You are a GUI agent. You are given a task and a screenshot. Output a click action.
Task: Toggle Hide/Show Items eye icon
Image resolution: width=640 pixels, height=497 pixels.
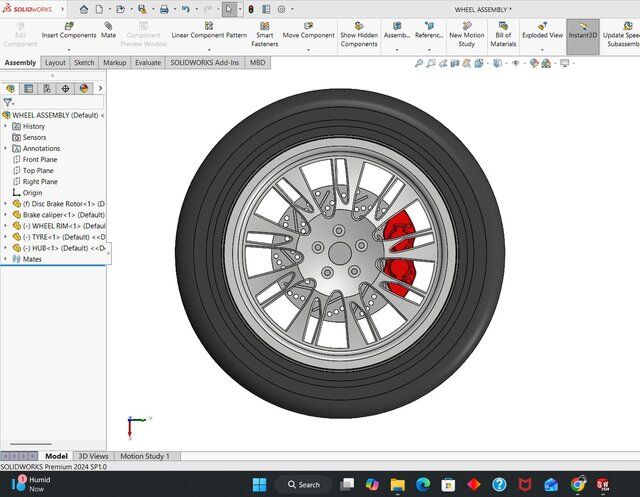tap(516, 63)
